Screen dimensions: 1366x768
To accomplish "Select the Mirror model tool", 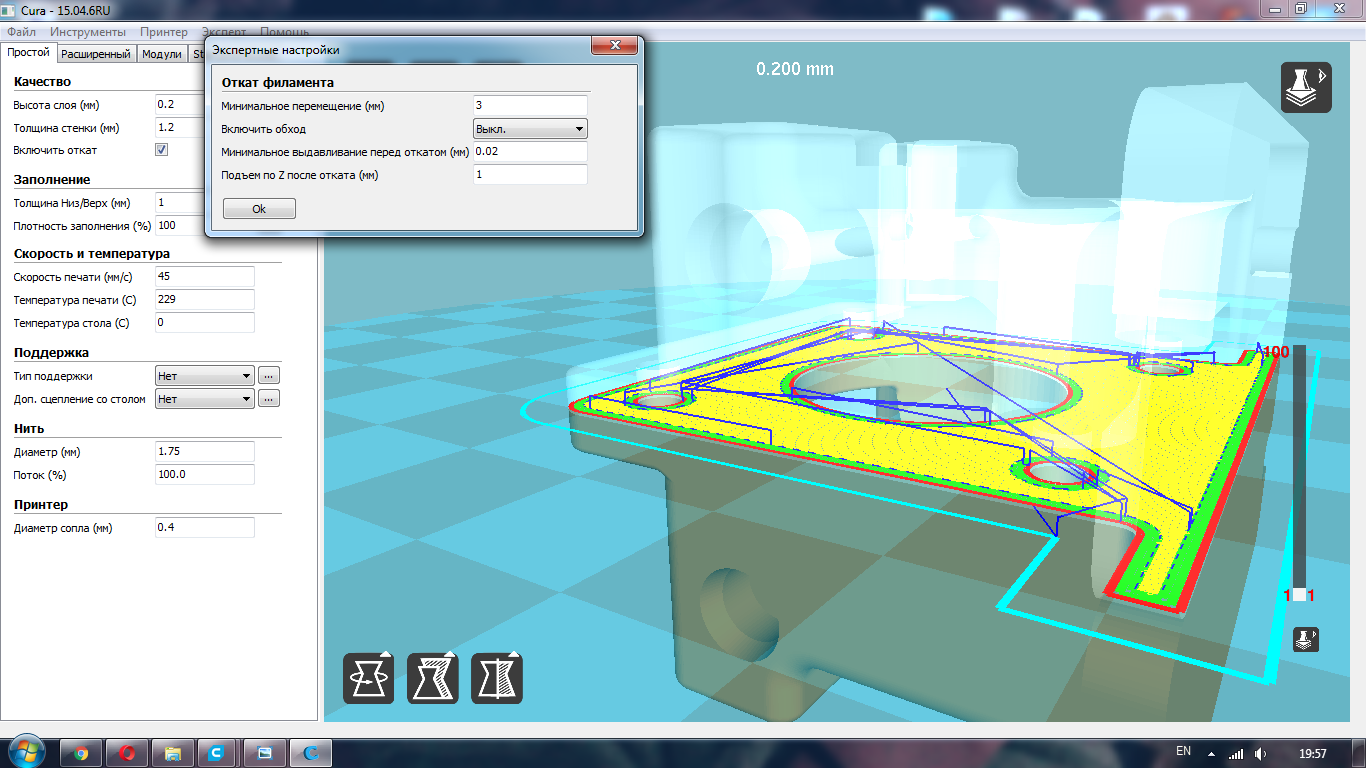I will pyautogui.click(x=496, y=679).
